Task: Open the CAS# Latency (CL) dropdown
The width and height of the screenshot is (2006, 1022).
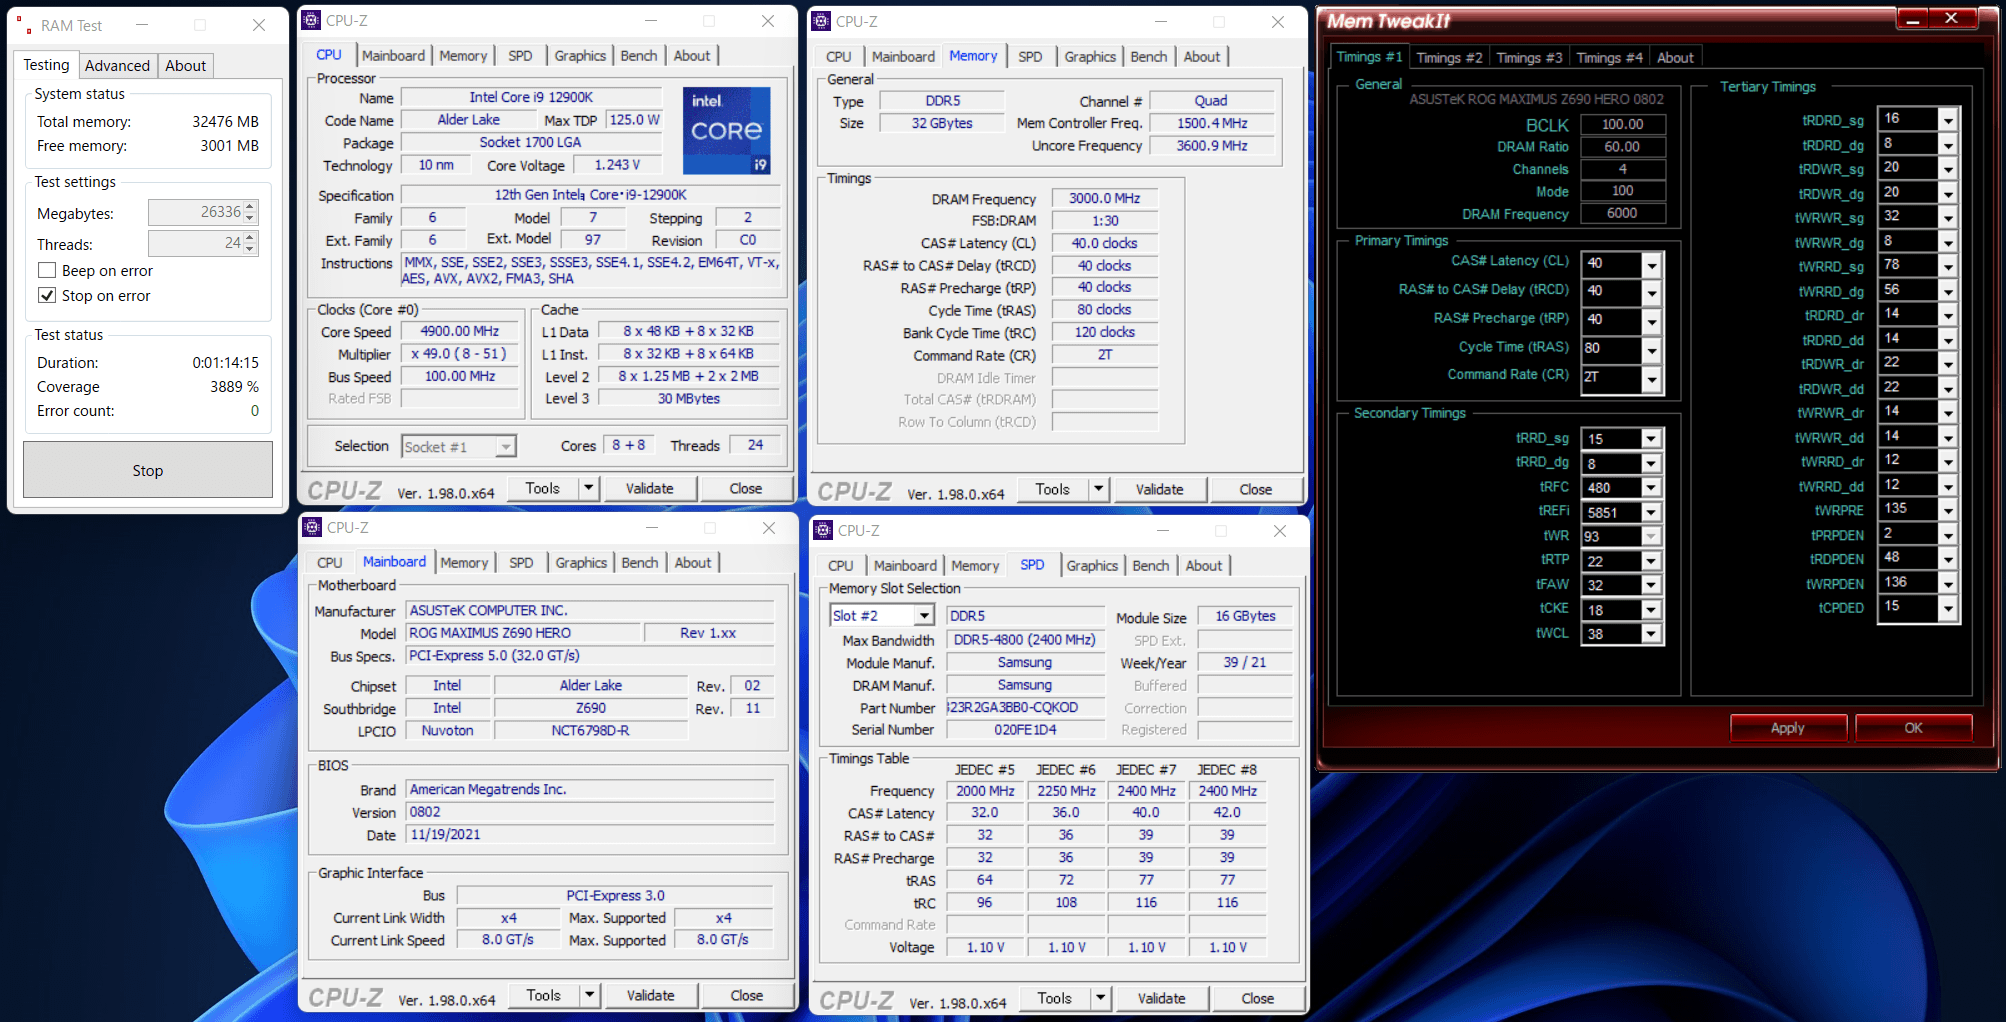Action: pos(1652,265)
